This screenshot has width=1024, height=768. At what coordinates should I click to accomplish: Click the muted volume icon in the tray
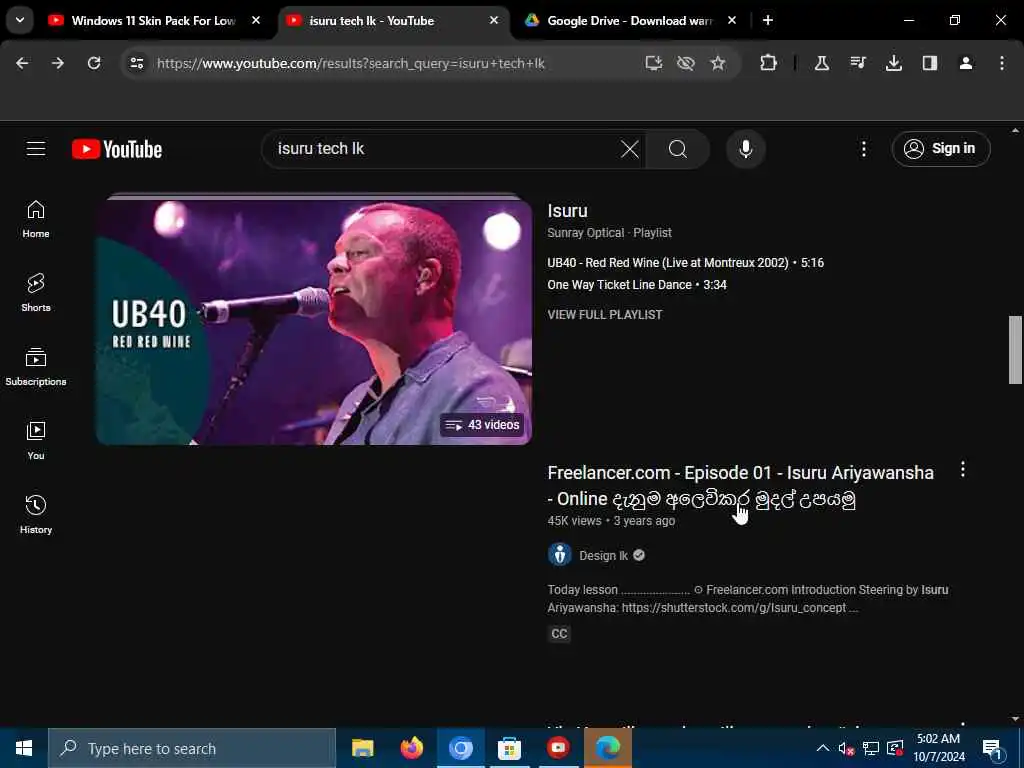[x=846, y=748]
